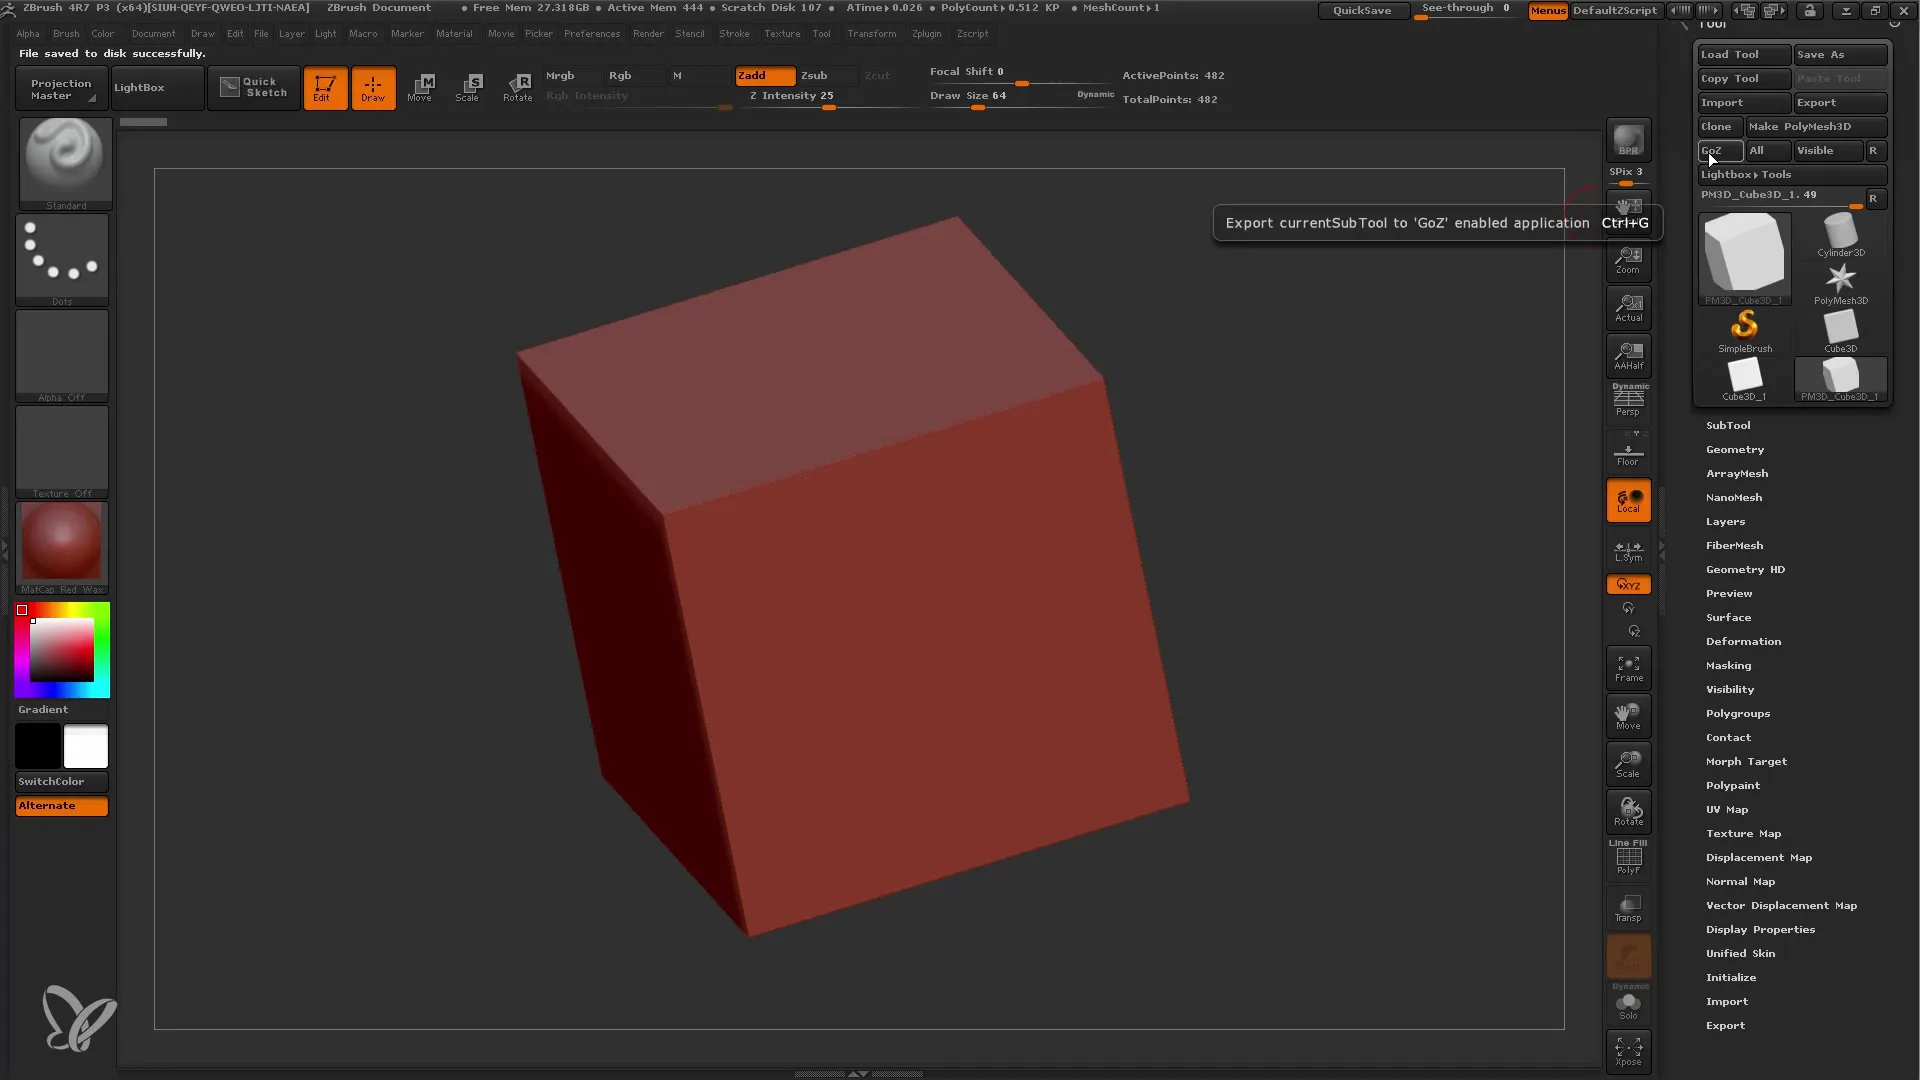
Task: Toggle Transp transparency mode
Action: tap(1628, 908)
